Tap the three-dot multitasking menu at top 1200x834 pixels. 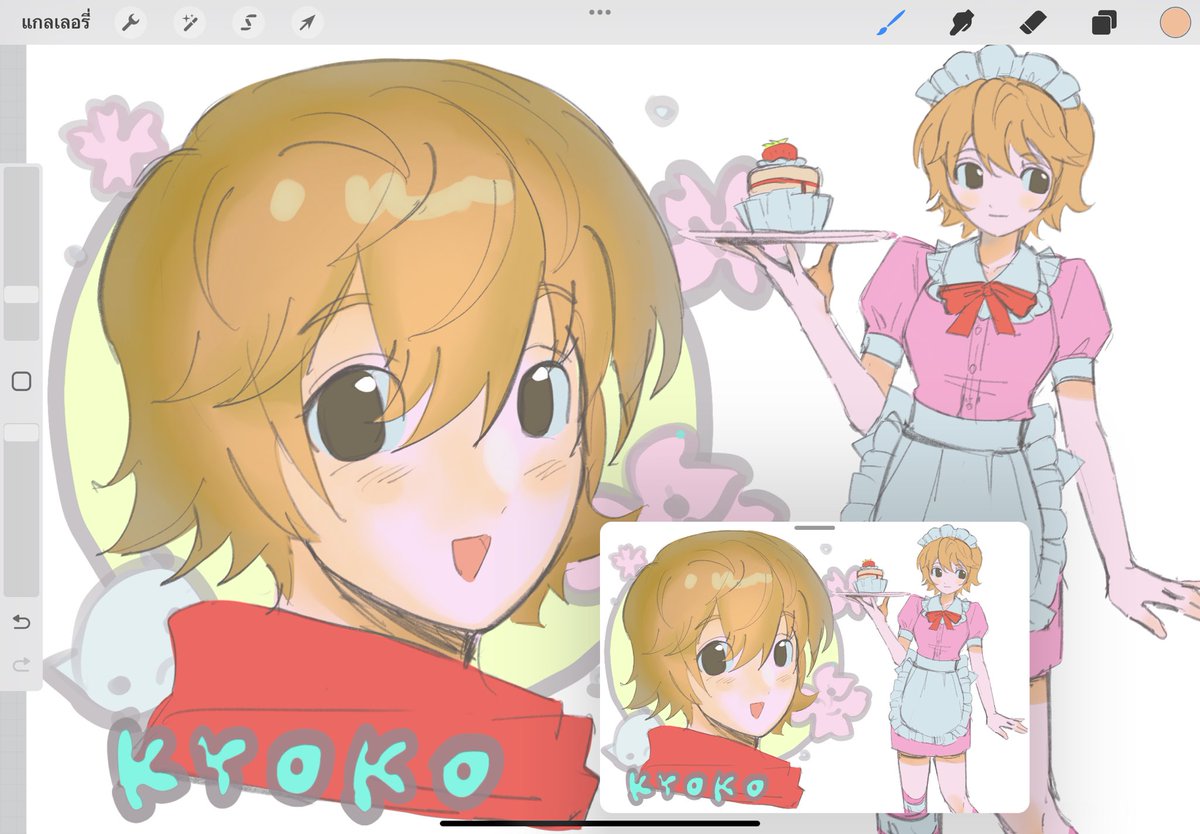[600, 12]
